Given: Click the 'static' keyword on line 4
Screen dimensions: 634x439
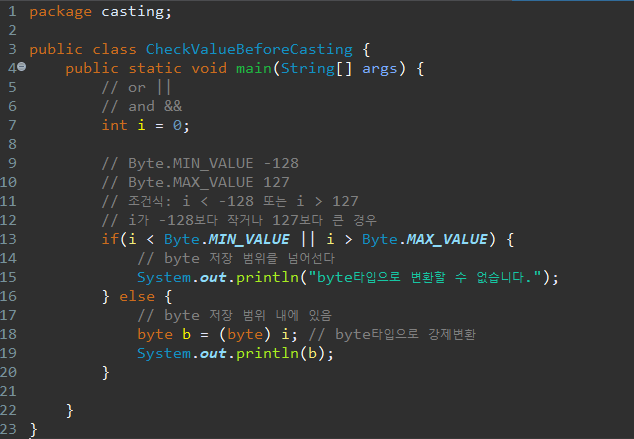Looking at the screenshot, I should 155,68.
